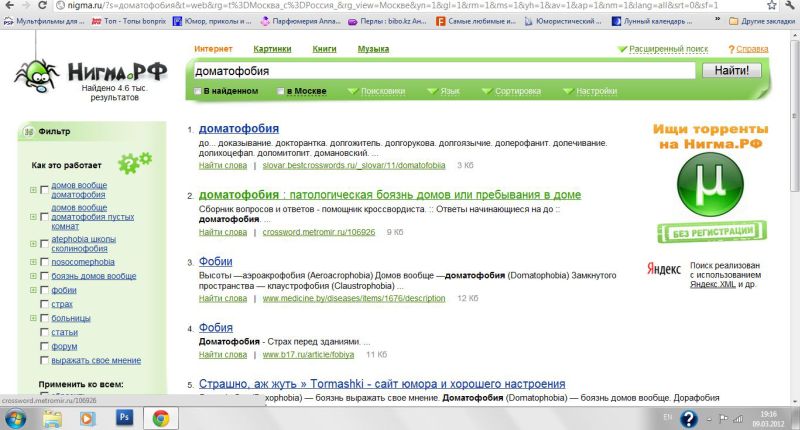800x430 pixels.
Task: Open the 'Сортировка' dropdown
Action: 512,91
